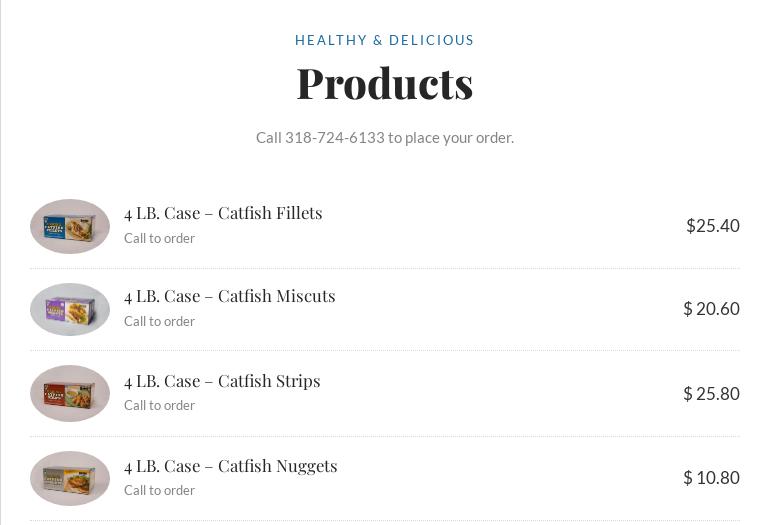Click the phone number 318-724-6133 text
The height and width of the screenshot is (525, 770).
click(x=334, y=138)
